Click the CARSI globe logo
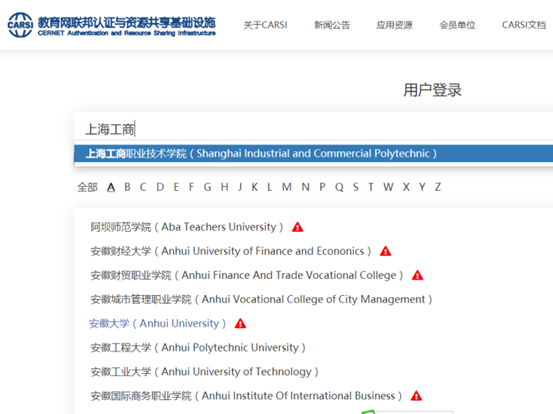The height and width of the screenshot is (414, 553). pos(20,25)
